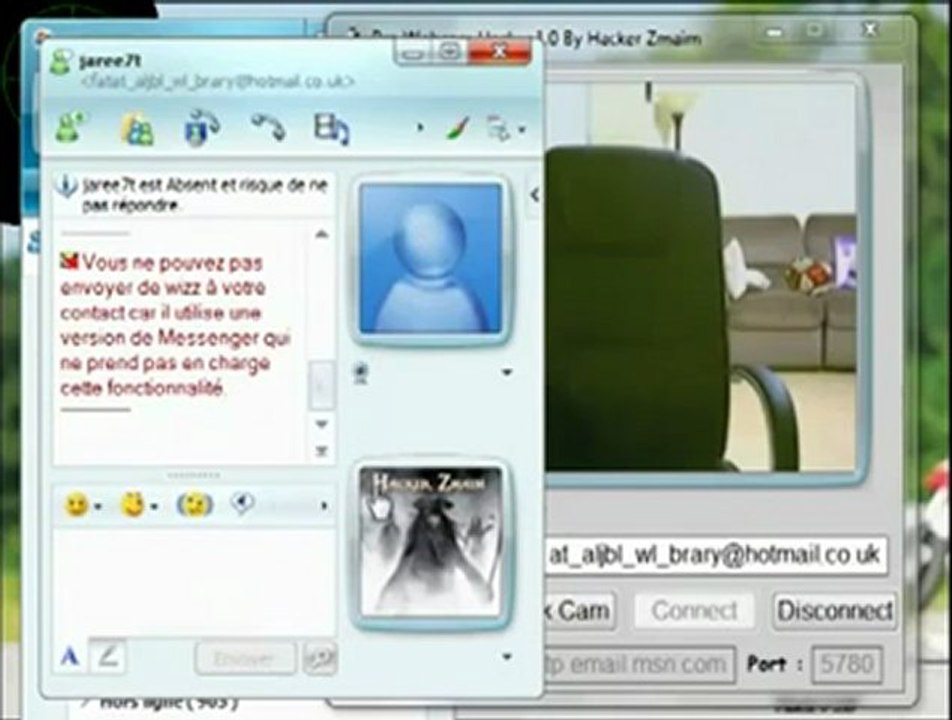Start a video call via webcam icon
The height and width of the screenshot is (720, 952).
[202, 127]
